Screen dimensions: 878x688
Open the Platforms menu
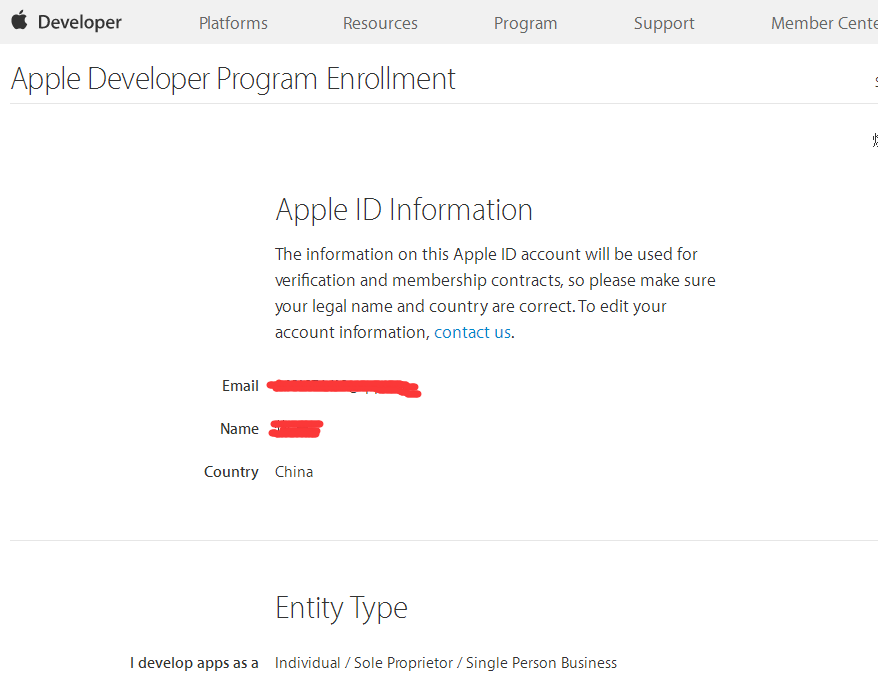(233, 23)
